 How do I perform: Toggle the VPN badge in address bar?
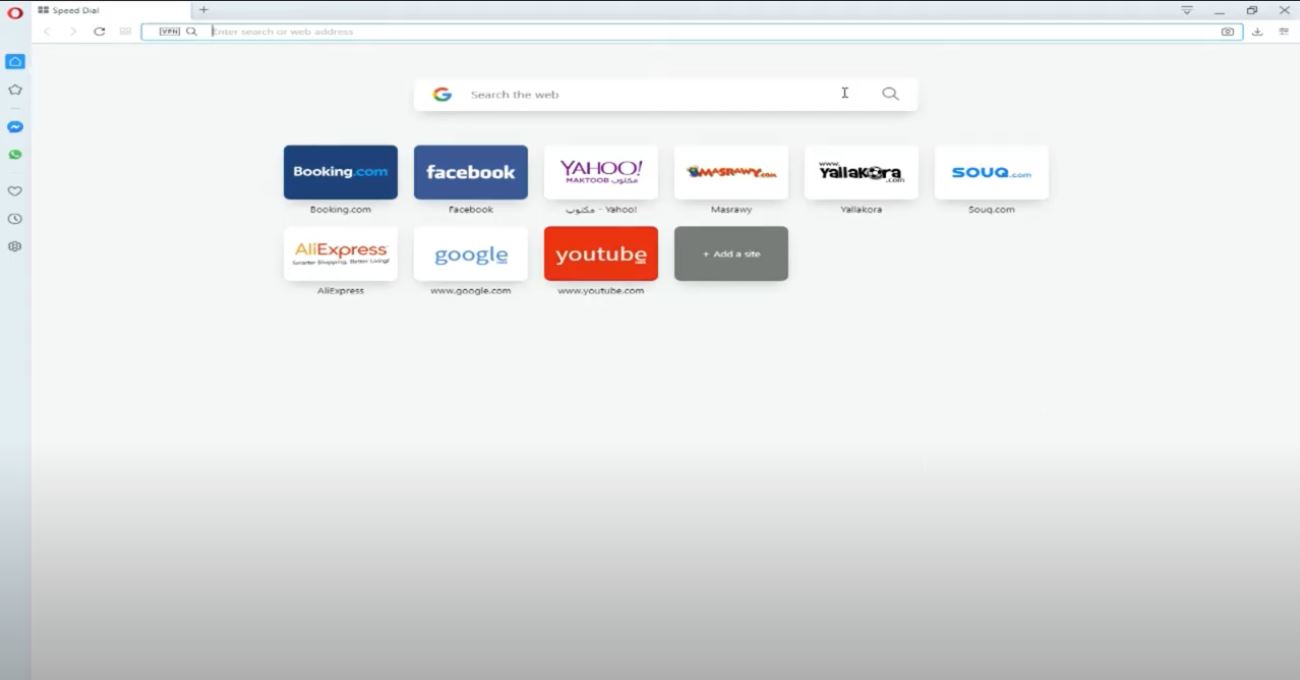(x=170, y=32)
